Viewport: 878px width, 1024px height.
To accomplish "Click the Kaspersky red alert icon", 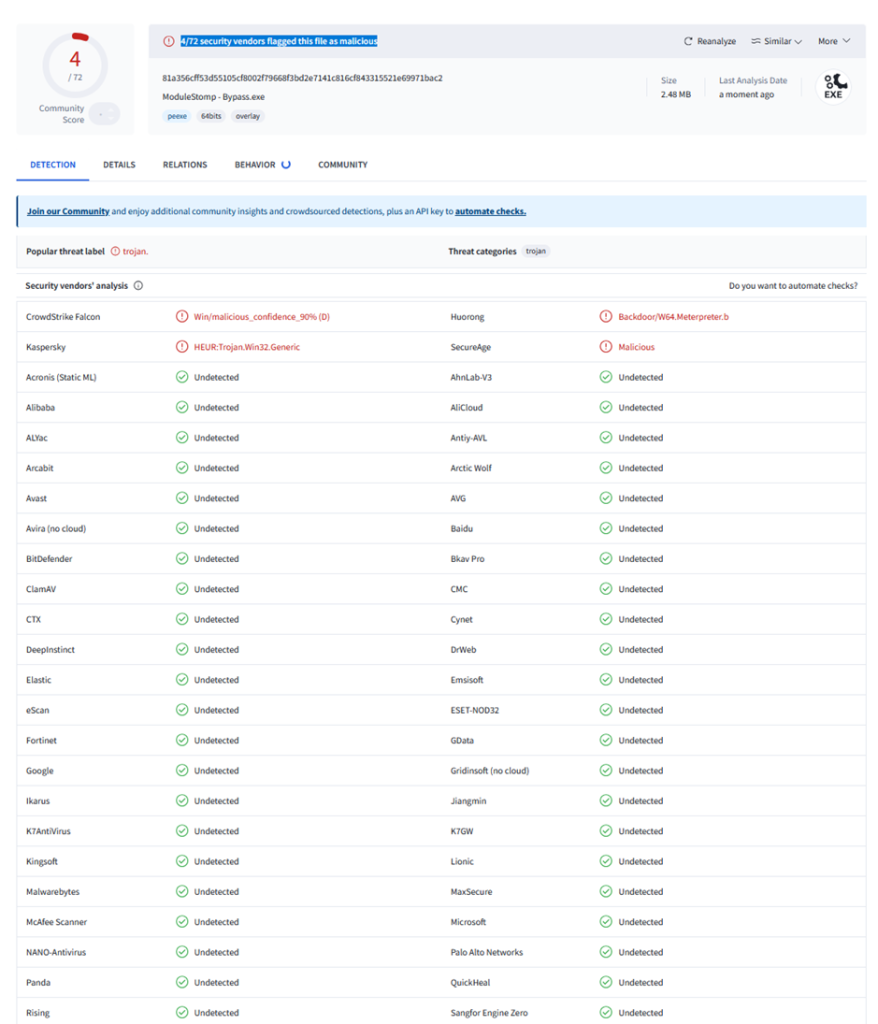I will pos(182,347).
